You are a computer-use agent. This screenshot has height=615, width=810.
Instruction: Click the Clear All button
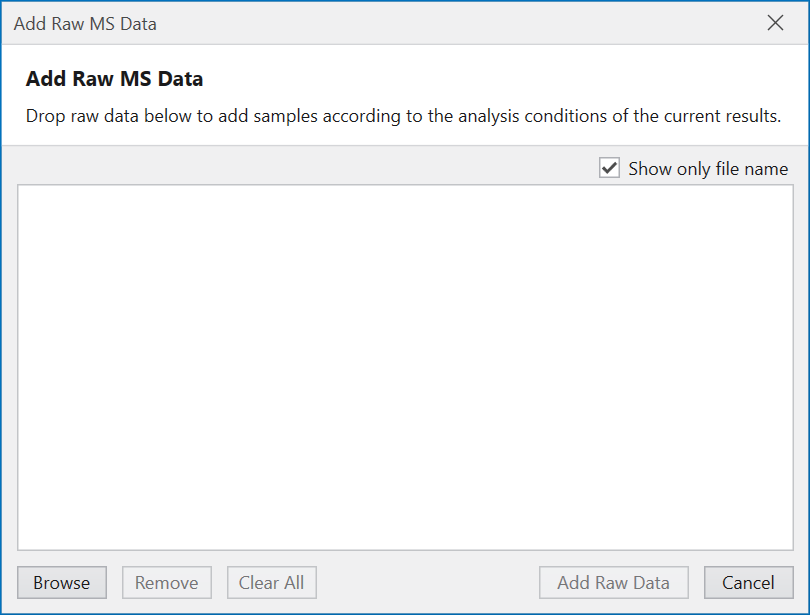coord(271,583)
